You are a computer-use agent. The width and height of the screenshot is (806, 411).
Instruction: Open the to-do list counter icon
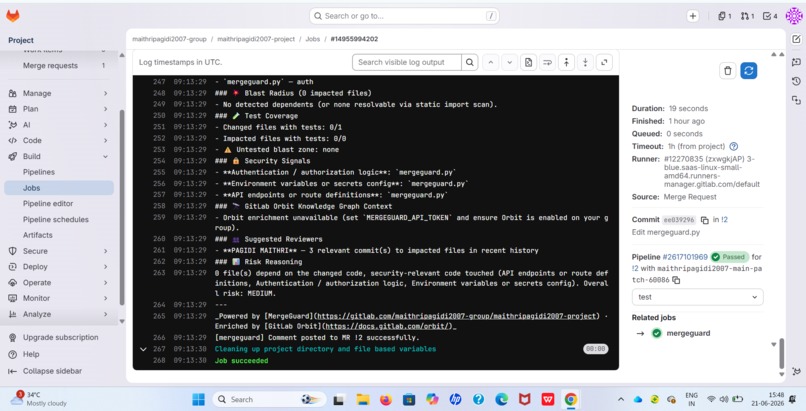coord(770,16)
